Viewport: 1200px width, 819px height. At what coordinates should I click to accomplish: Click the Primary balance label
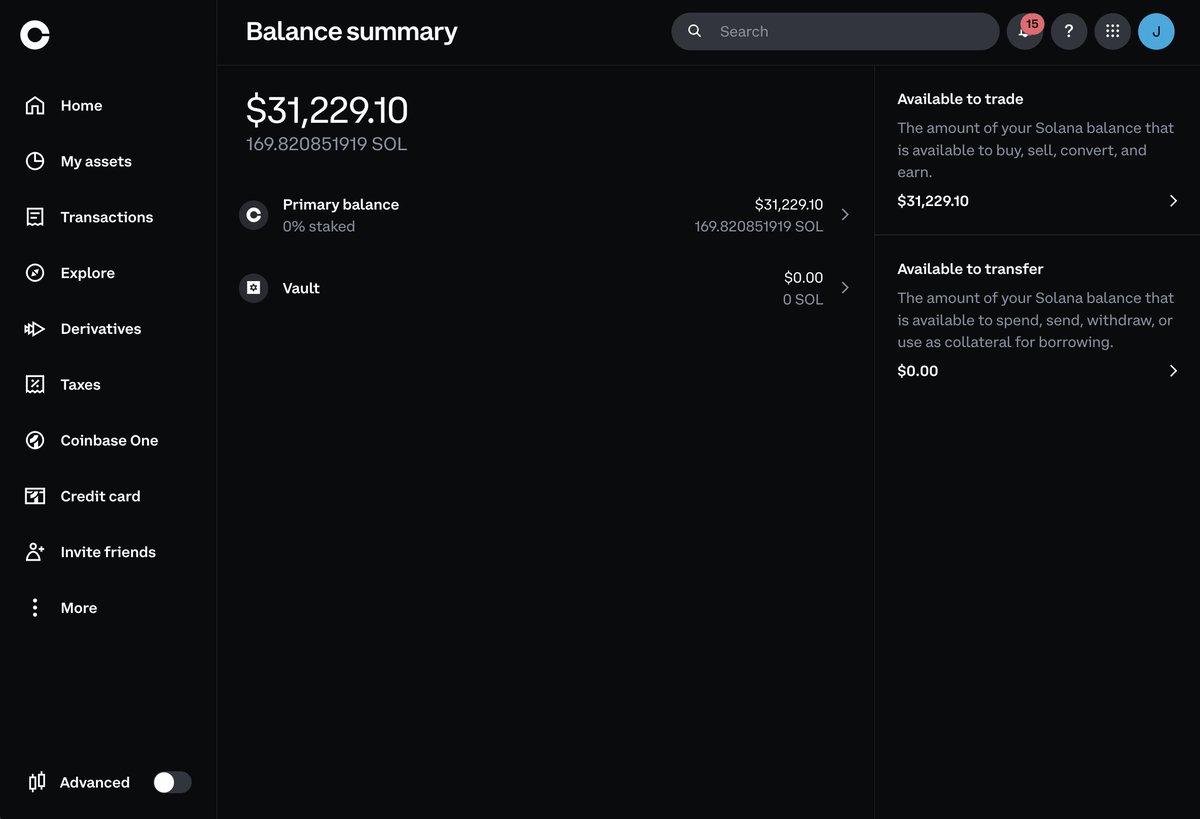point(341,204)
